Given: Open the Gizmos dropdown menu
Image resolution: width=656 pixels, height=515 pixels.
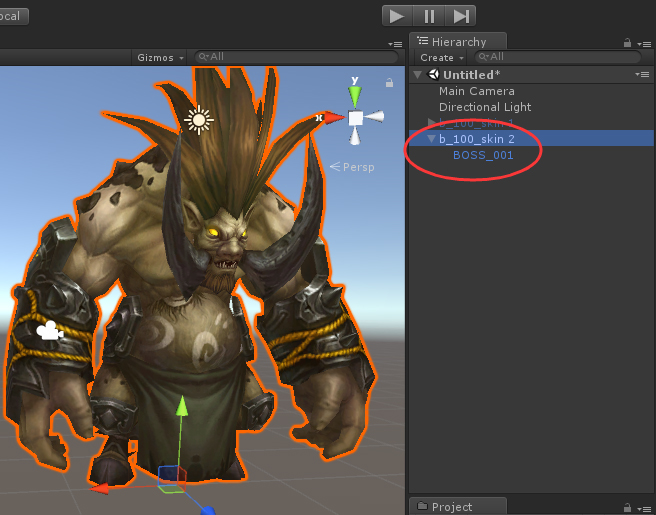Looking at the screenshot, I should [x=160, y=57].
